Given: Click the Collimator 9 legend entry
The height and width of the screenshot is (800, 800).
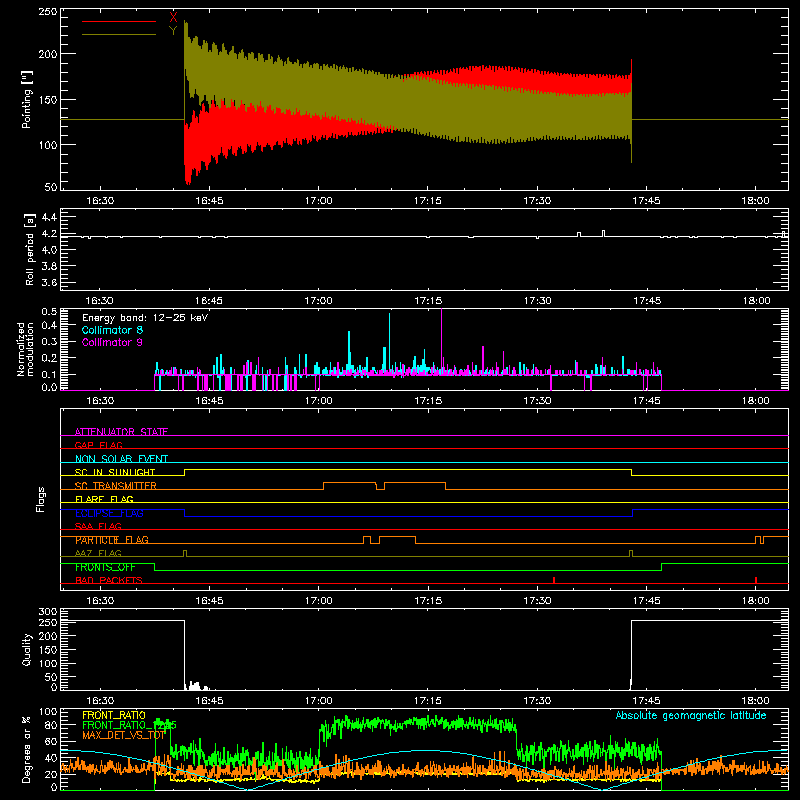Looking at the screenshot, I should pos(112,342).
